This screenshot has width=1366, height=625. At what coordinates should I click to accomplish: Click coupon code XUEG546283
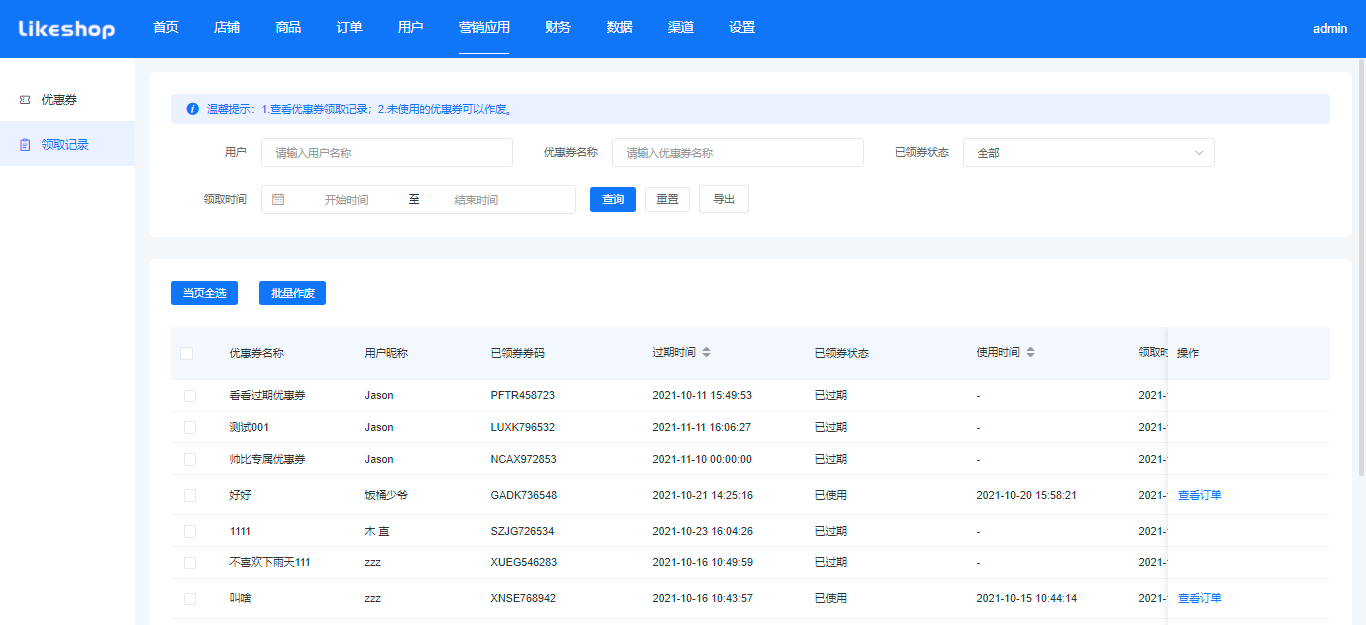click(524, 563)
